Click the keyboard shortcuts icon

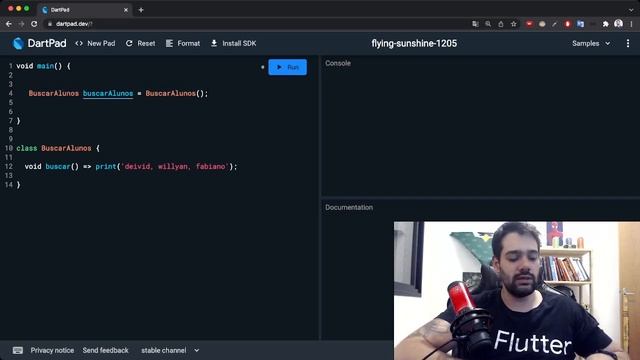pos(18,350)
